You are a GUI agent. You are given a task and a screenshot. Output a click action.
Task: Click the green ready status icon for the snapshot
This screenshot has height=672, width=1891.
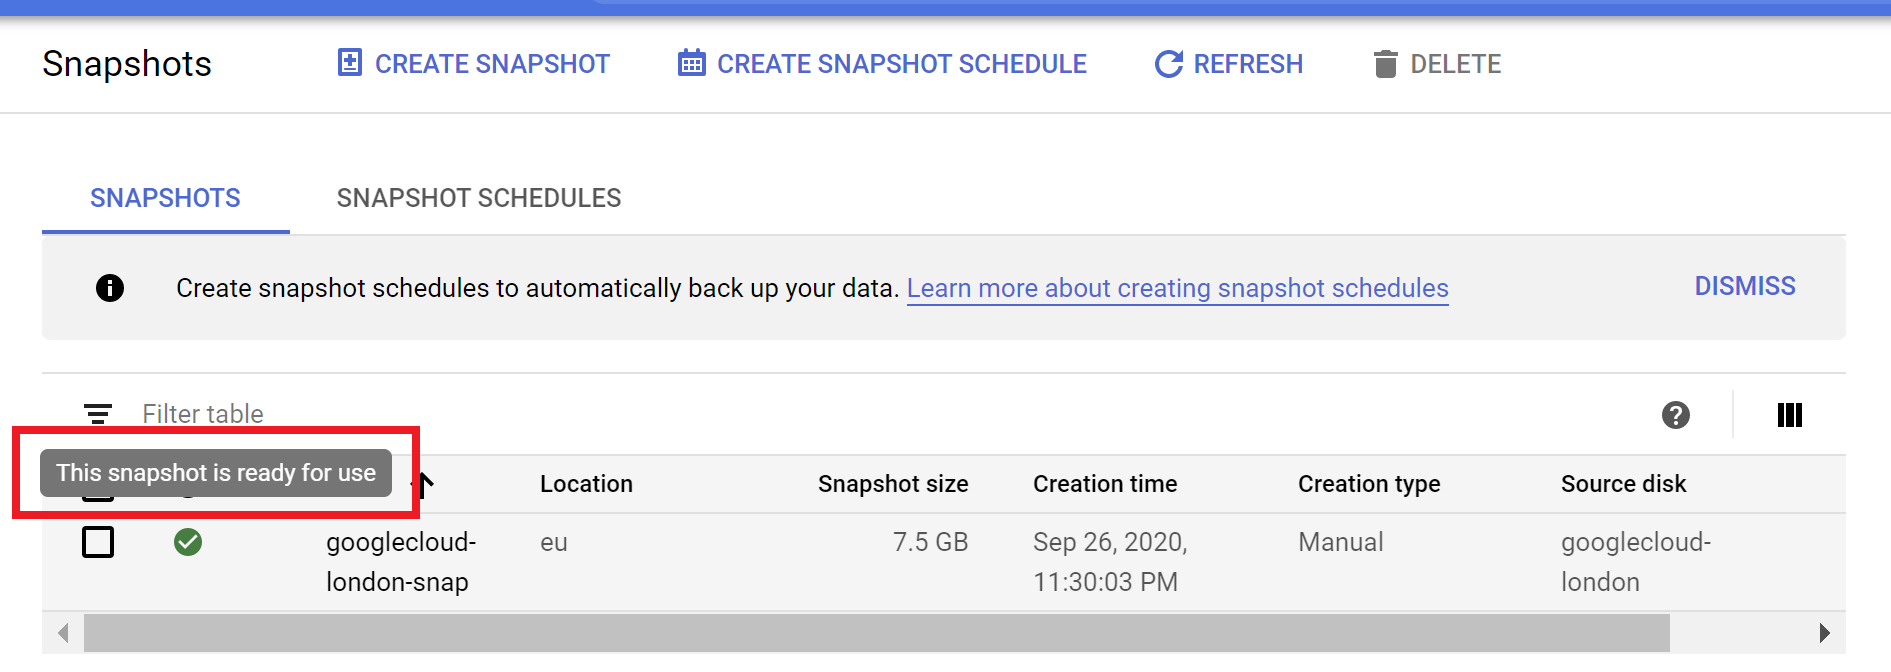(188, 542)
